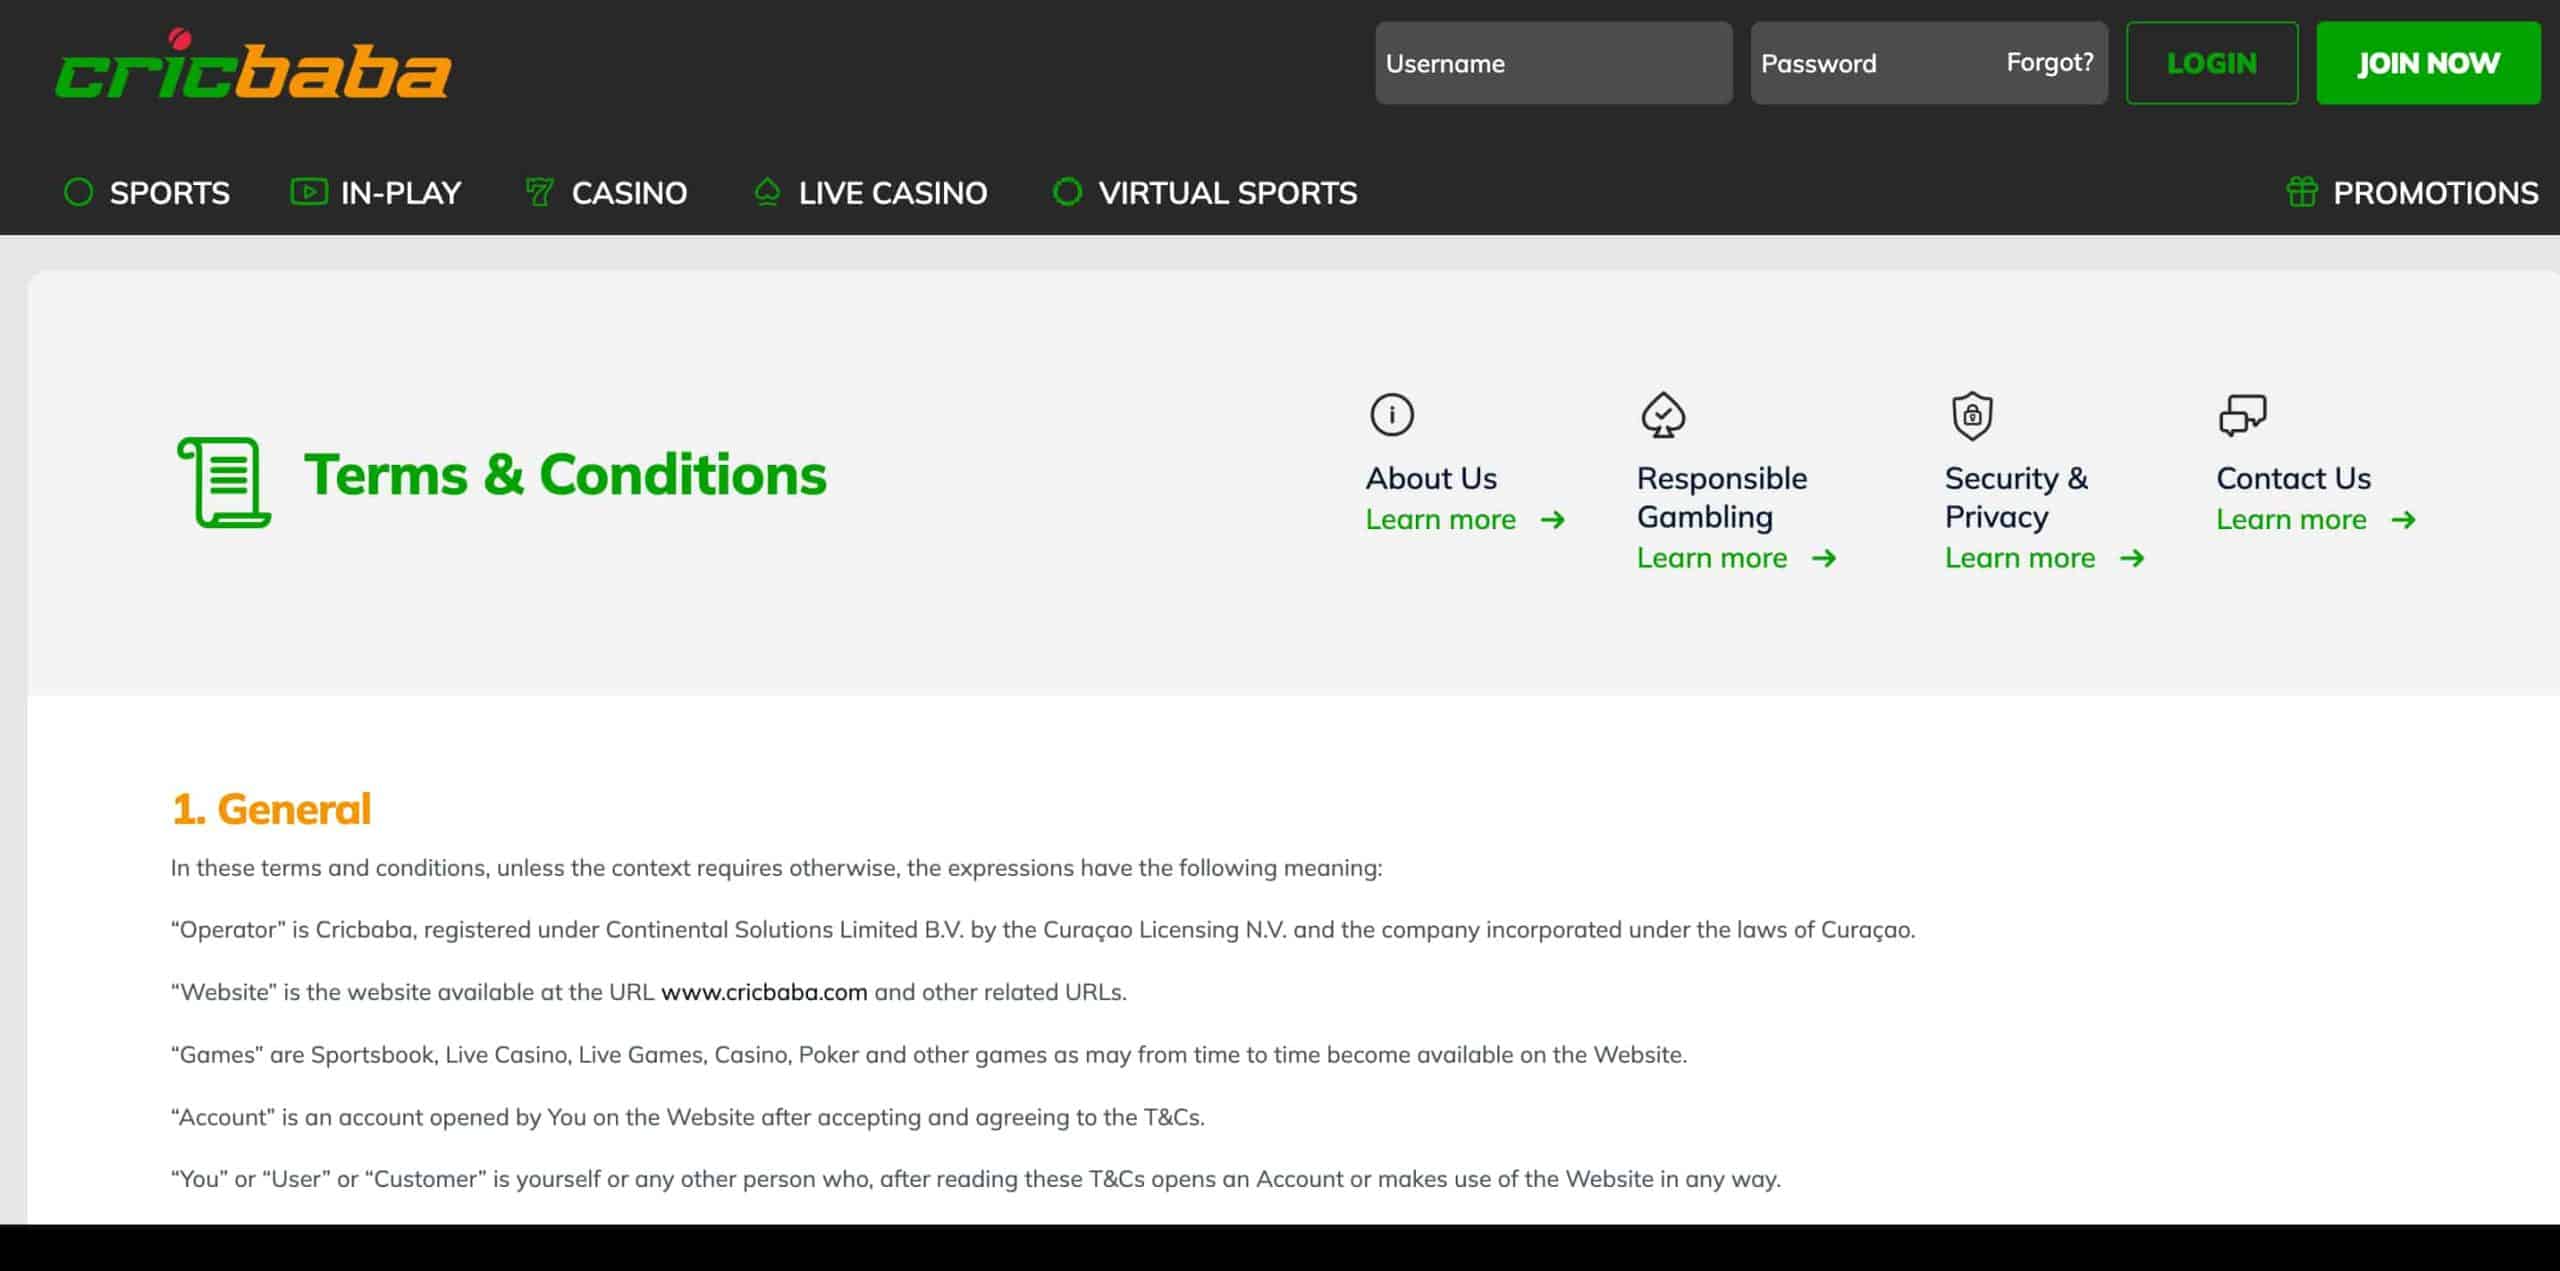This screenshot has height=1271, width=2560.
Task: Click the In-Play video icon
Action: click(308, 191)
